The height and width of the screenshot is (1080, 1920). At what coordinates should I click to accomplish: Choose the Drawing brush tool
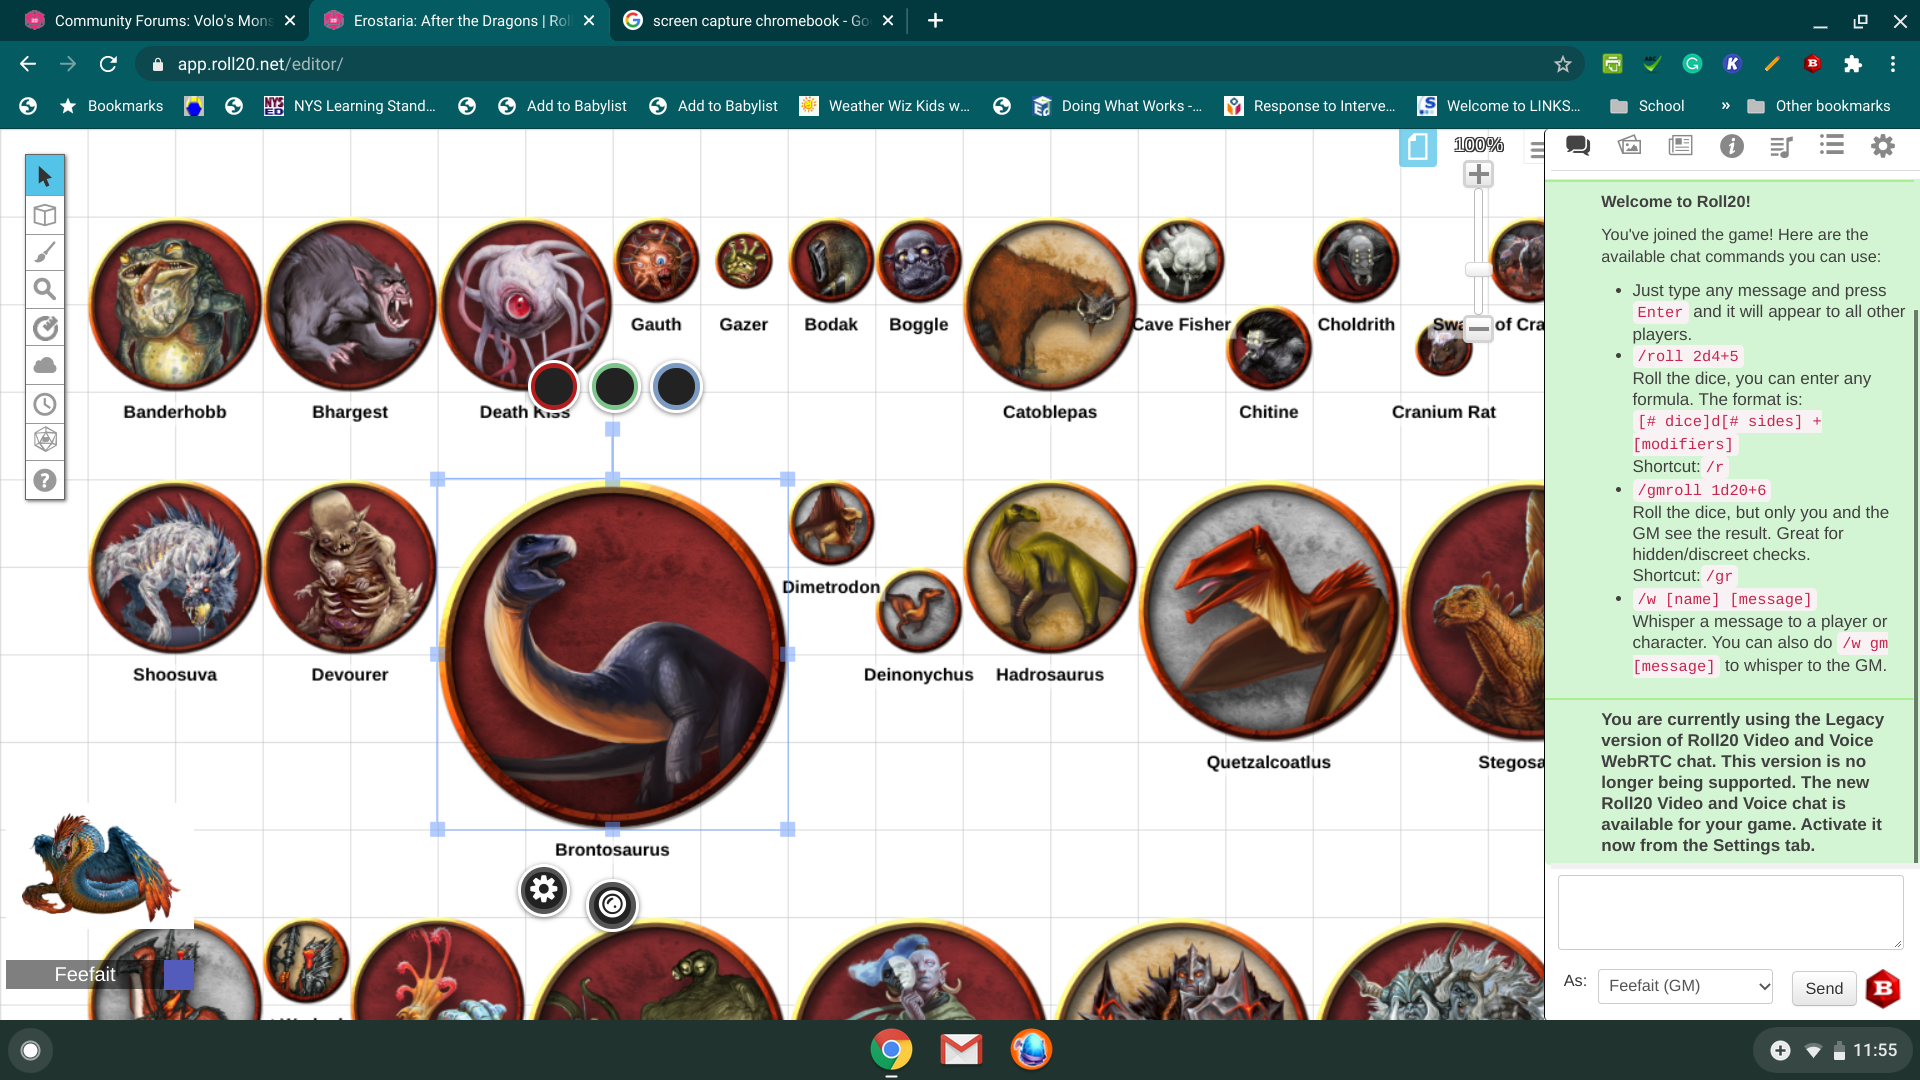[45, 252]
